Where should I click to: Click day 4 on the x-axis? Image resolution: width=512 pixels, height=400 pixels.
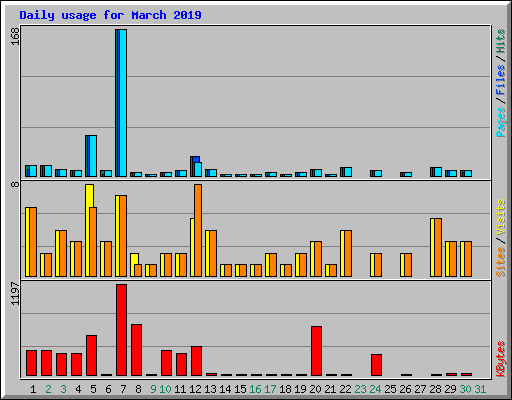click(78, 389)
